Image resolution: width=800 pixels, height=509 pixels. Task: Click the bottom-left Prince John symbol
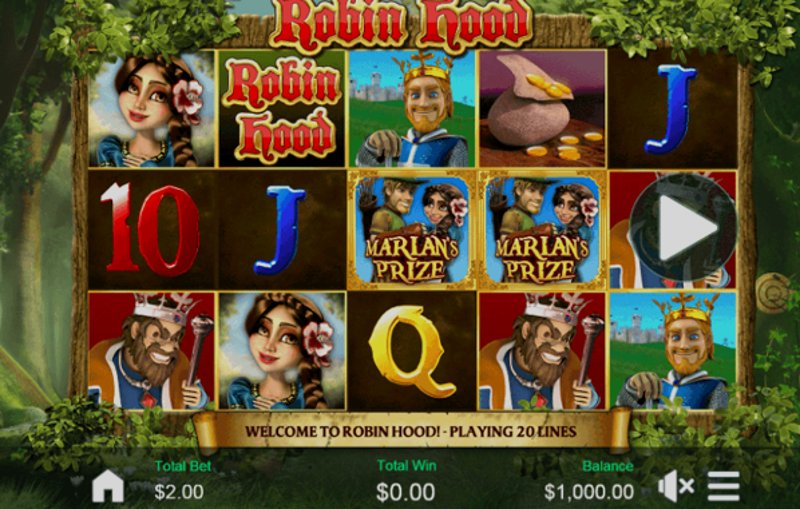click(x=152, y=350)
